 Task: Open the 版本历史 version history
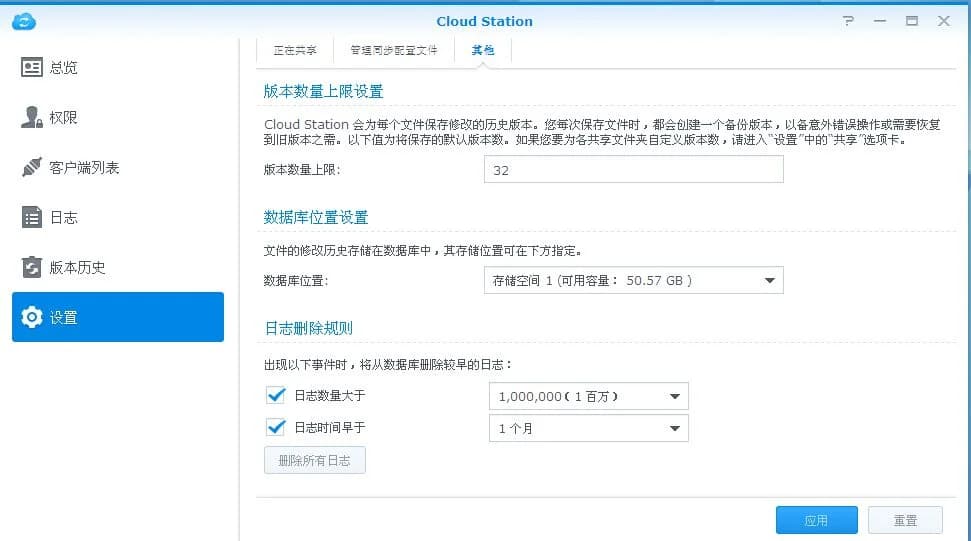[118, 267]
